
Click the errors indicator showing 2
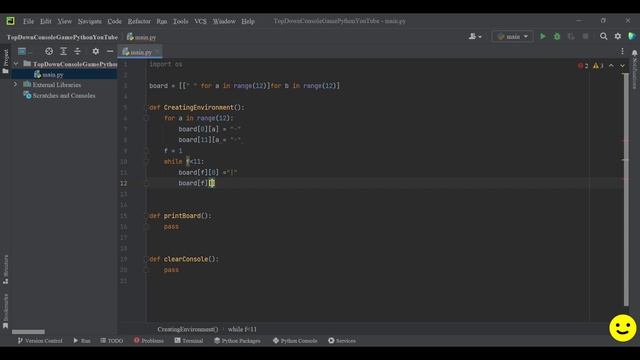[583, 66]
